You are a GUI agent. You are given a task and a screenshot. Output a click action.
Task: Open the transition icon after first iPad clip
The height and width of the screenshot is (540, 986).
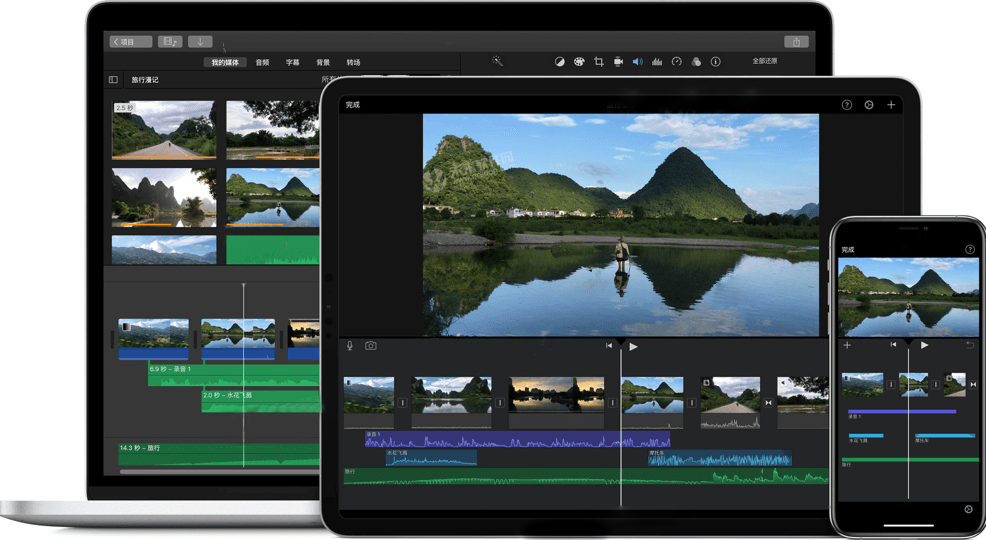pos(402,402)
